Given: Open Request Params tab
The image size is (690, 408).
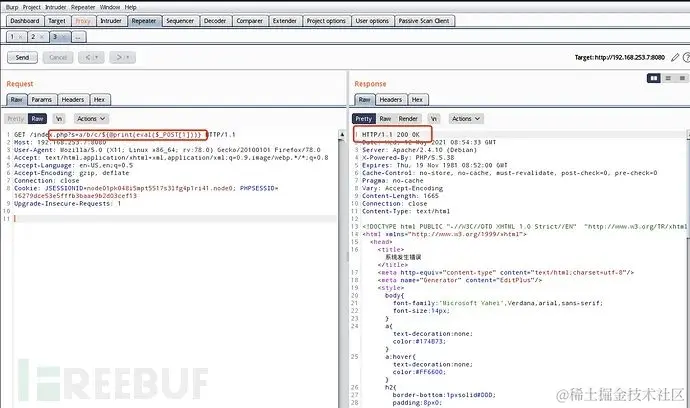Looking at the screenshot, I should tap(42, 99).
